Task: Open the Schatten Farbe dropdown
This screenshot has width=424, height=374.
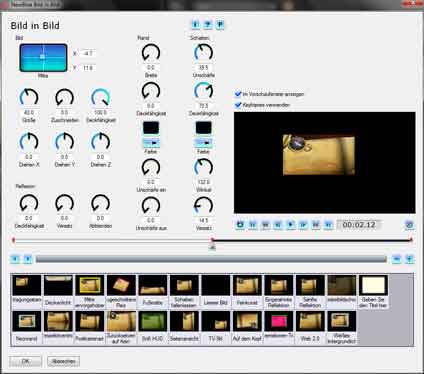Action: pyautogui.click(x=203, y=143)
